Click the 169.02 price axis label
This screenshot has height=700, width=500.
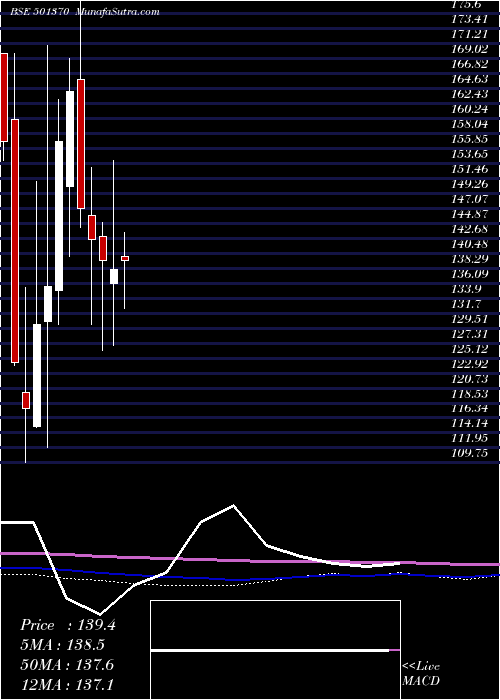tap(471, 49)
